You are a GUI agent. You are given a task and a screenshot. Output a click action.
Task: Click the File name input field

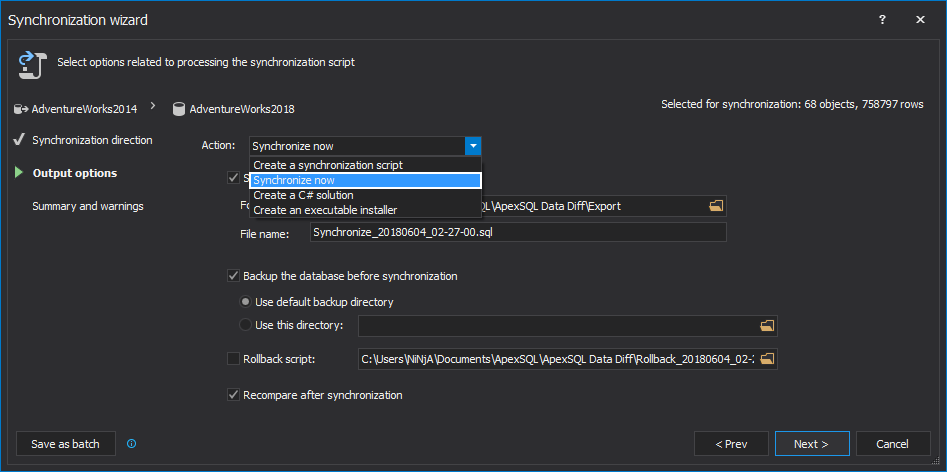tap(517, 232)
